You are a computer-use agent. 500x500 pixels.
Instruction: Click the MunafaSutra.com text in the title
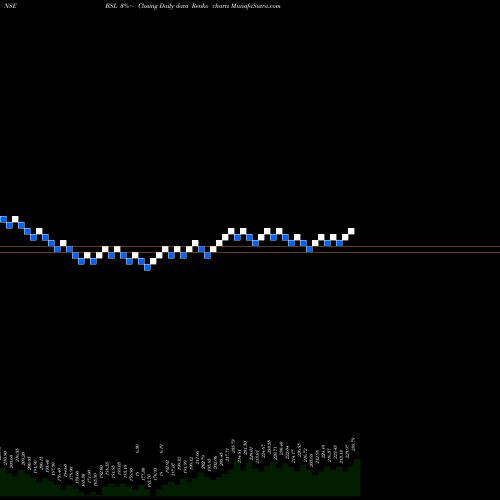pos(256,6)
